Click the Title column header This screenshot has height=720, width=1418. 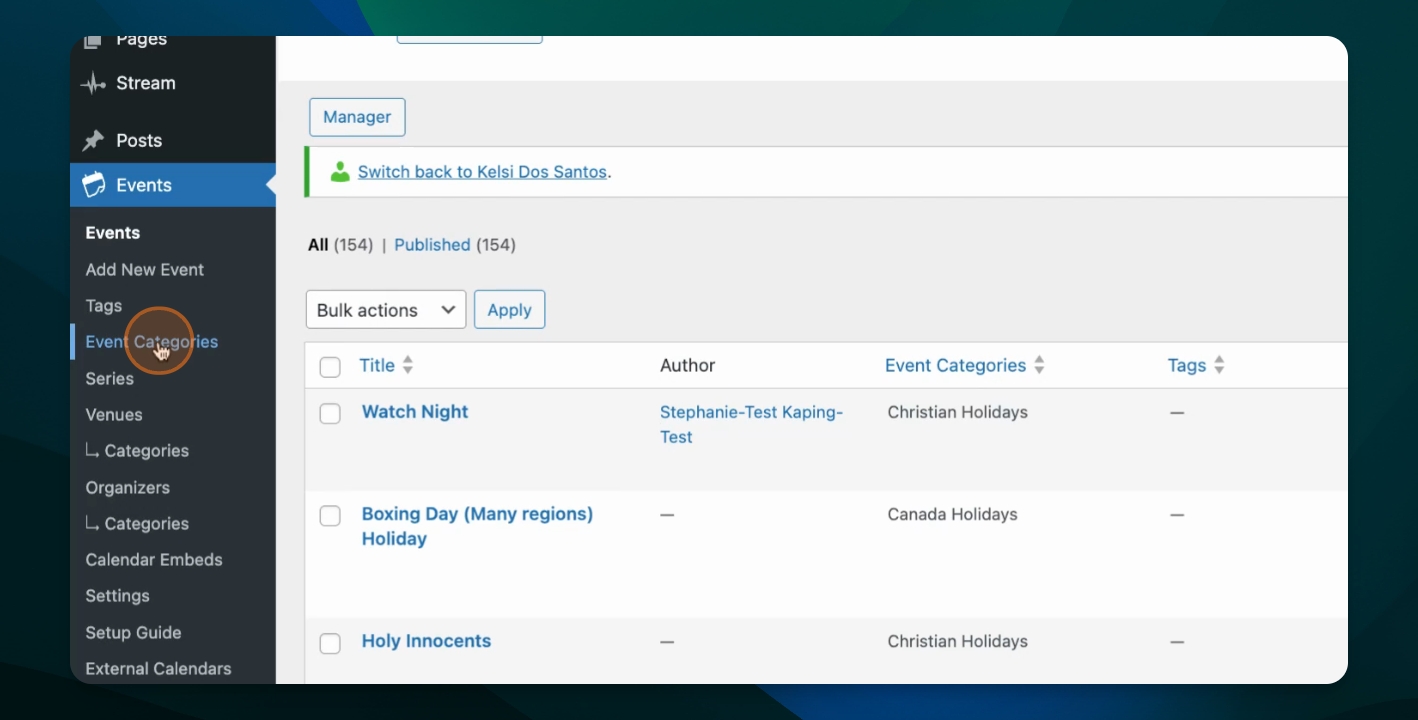(377, 366)
